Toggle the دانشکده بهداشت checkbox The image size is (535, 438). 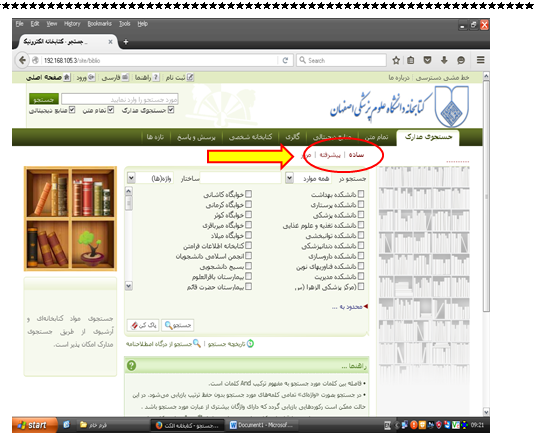pyautogui.click(x=361, y=194)
